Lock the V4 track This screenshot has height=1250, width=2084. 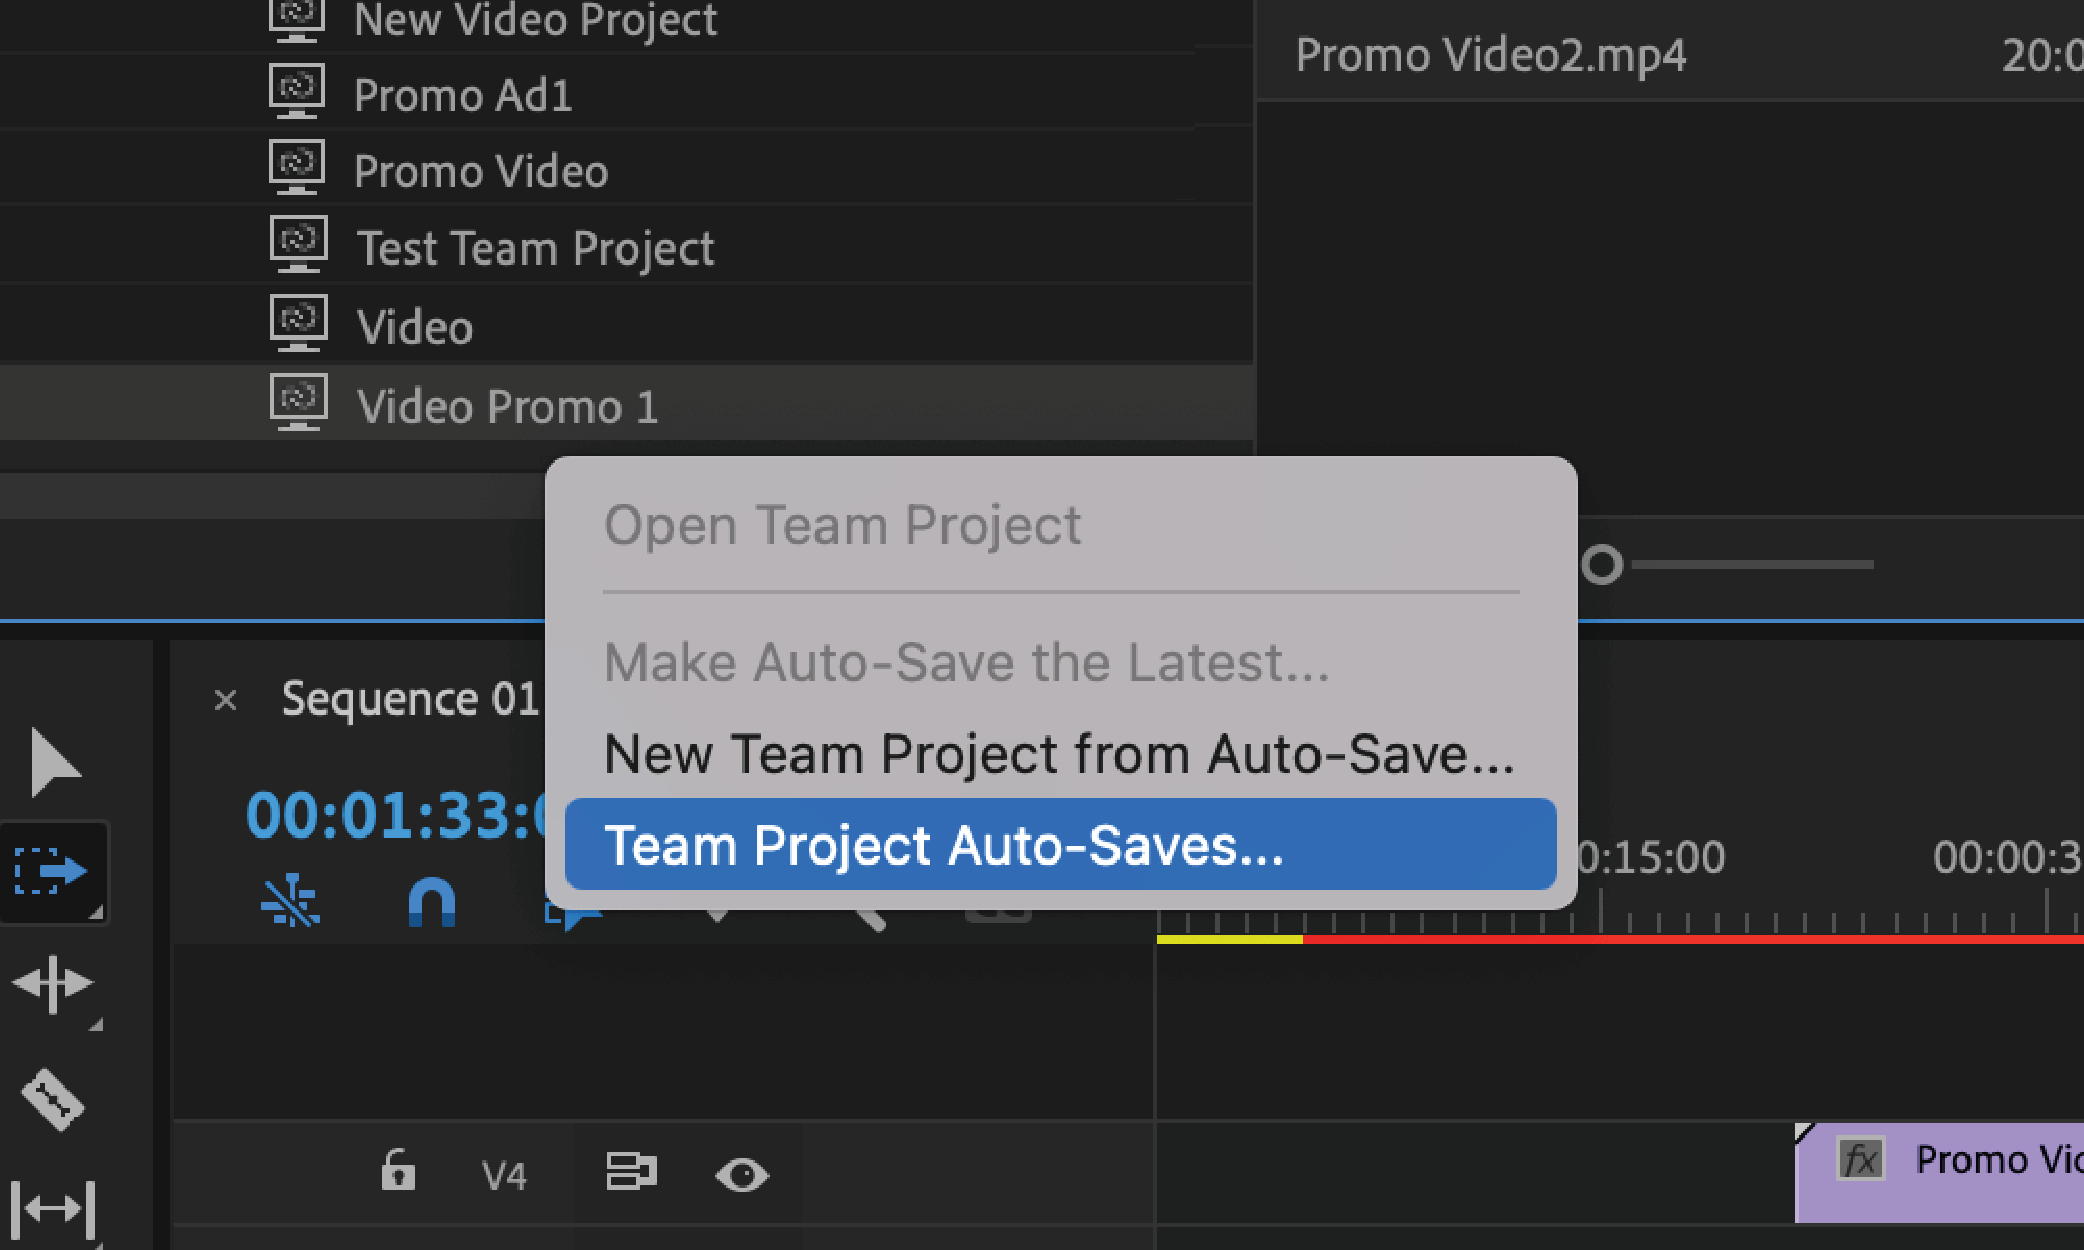click(398, 1172)
